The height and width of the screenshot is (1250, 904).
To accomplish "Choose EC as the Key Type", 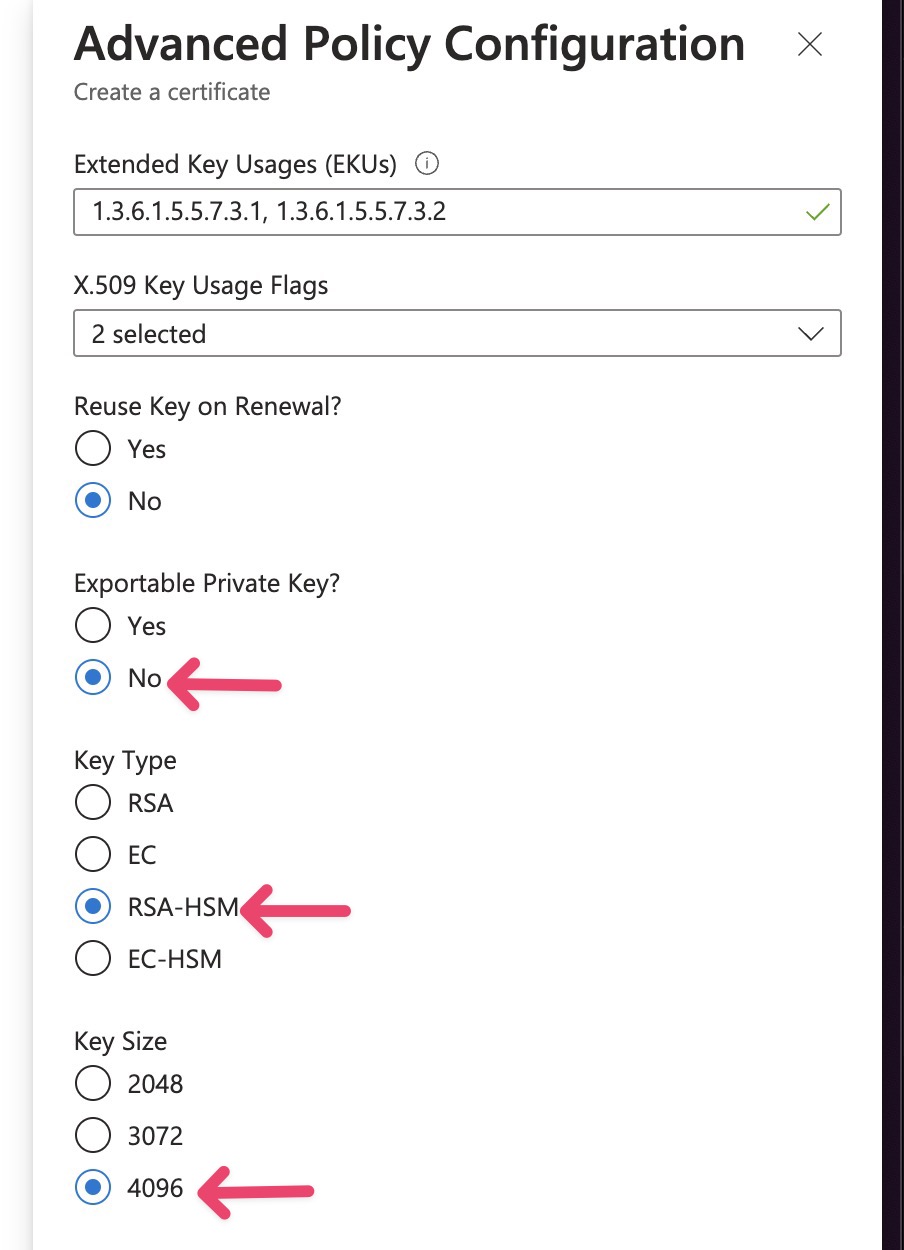I will coord(92,854).
